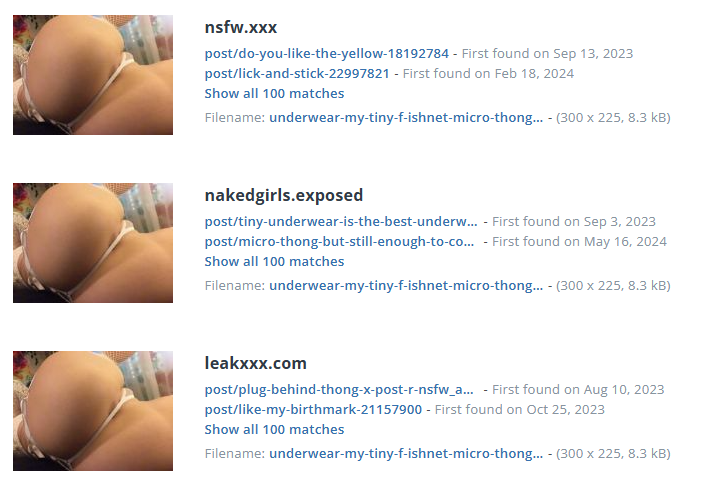The width and height of the screenshot is (718, 499).
Task: Open the first result's thumbnail image
Action: pyautogui.click(x=93, y=75)
